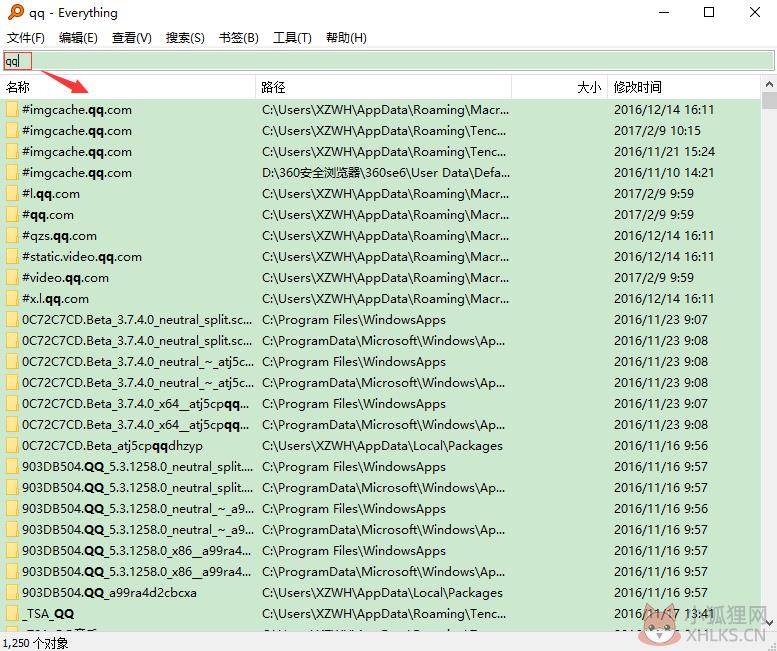The height and width of the screenshot is (651, 777).
Task: Focus the search box containing qq
Action: click(388, 61)
